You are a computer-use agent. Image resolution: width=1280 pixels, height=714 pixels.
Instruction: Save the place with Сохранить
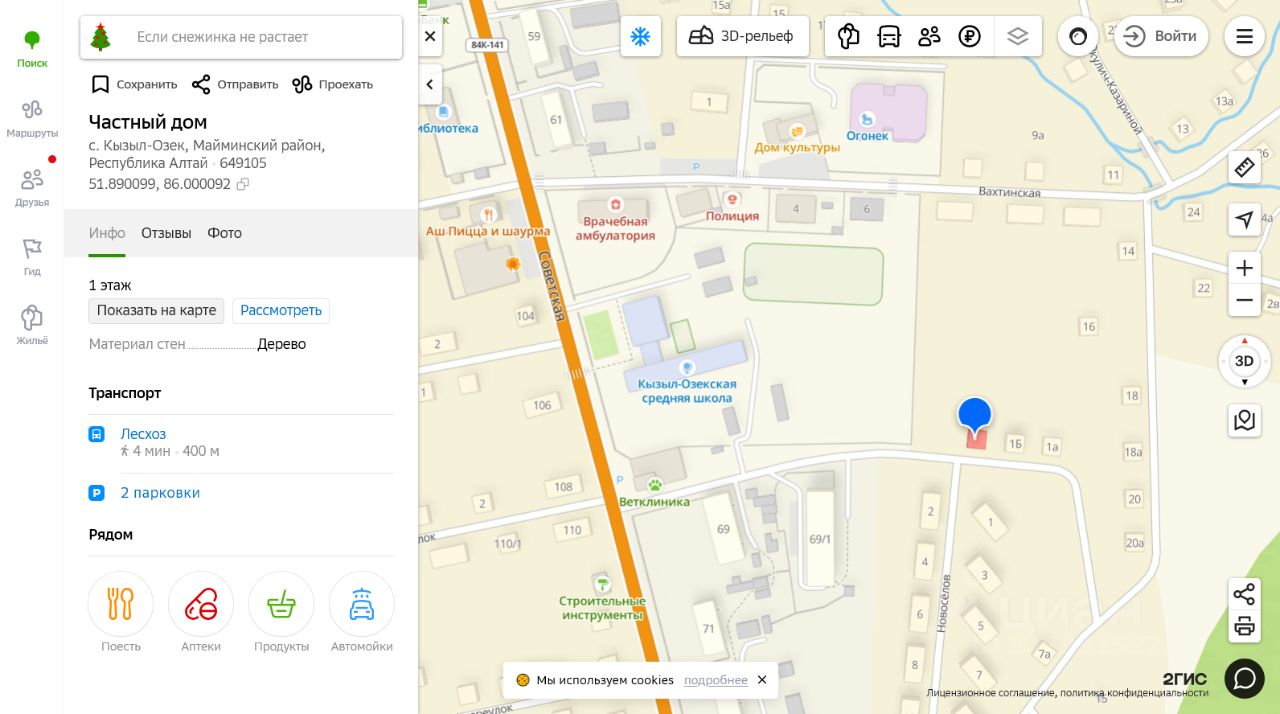(134, 84)
